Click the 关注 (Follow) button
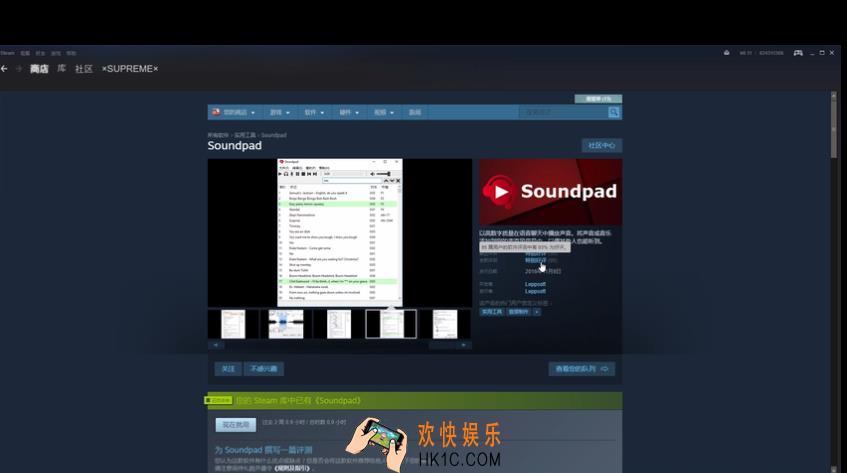Viewport: 847px width, 473px height. point(228,369)
